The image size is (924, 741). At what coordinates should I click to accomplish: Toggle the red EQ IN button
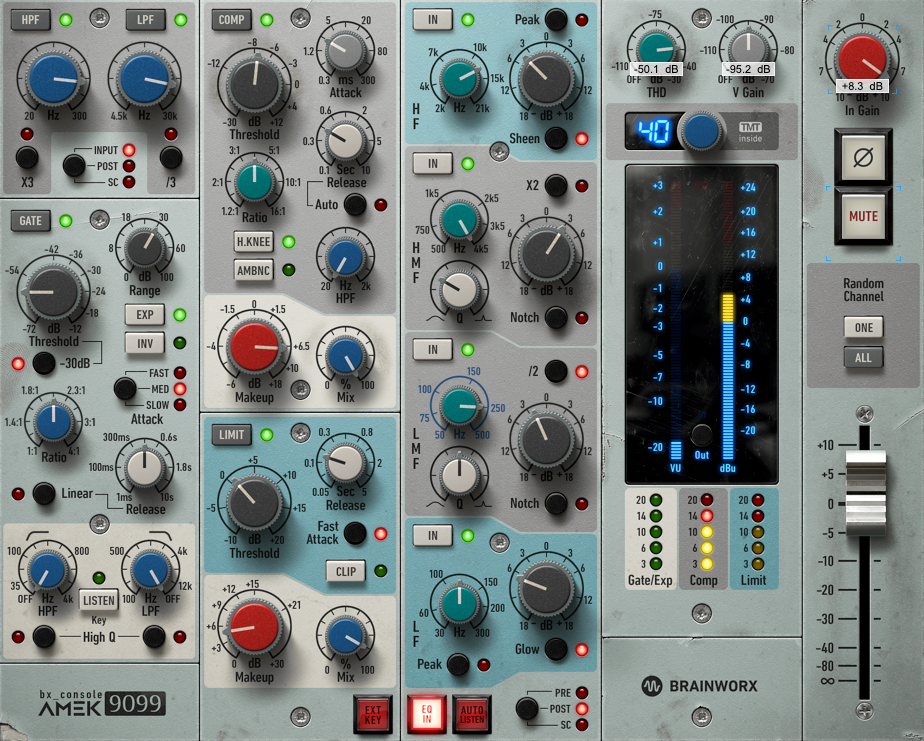(x=427, y=714)
